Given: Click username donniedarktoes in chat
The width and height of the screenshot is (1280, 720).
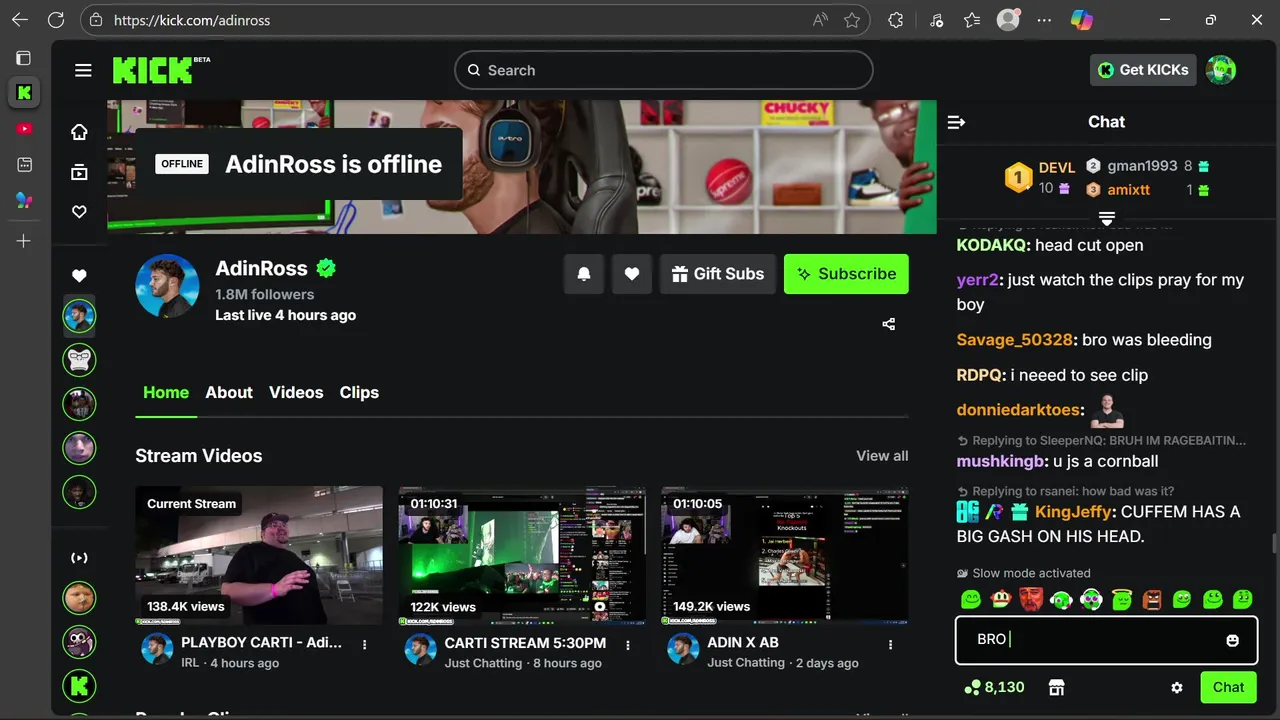Looking at the screenshot, I should pos(1018,410).
